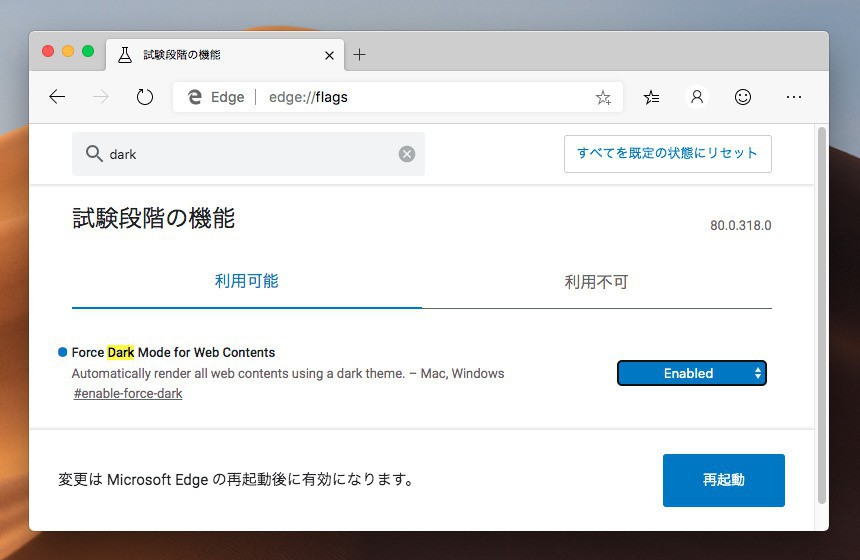Viewport: 860px width, 560px height.
Task: Maximize window with green button
Action: 88,51
